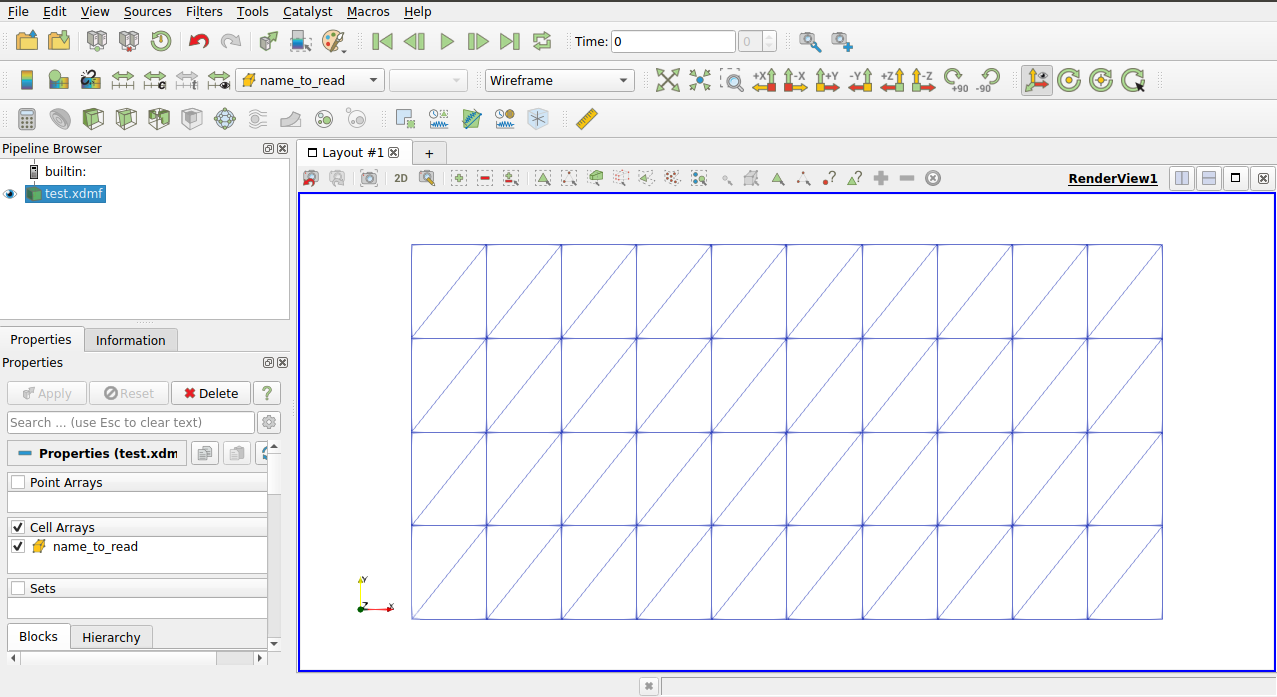Reset the camera with crossed-arrows icon
This screenshot has height=697, width=1277.
(x=668, y=80)
